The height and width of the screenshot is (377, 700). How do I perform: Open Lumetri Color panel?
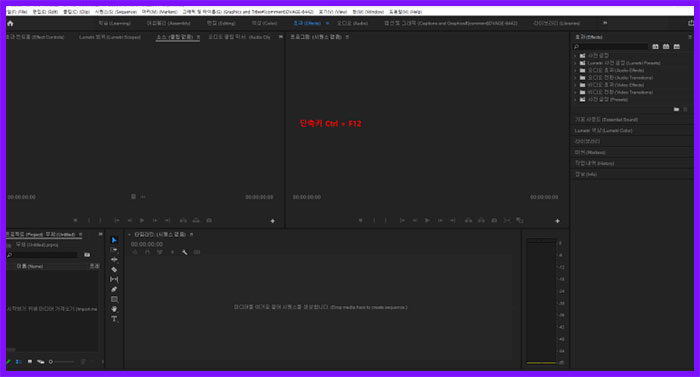pyautogui.click(x=604, y=130)
